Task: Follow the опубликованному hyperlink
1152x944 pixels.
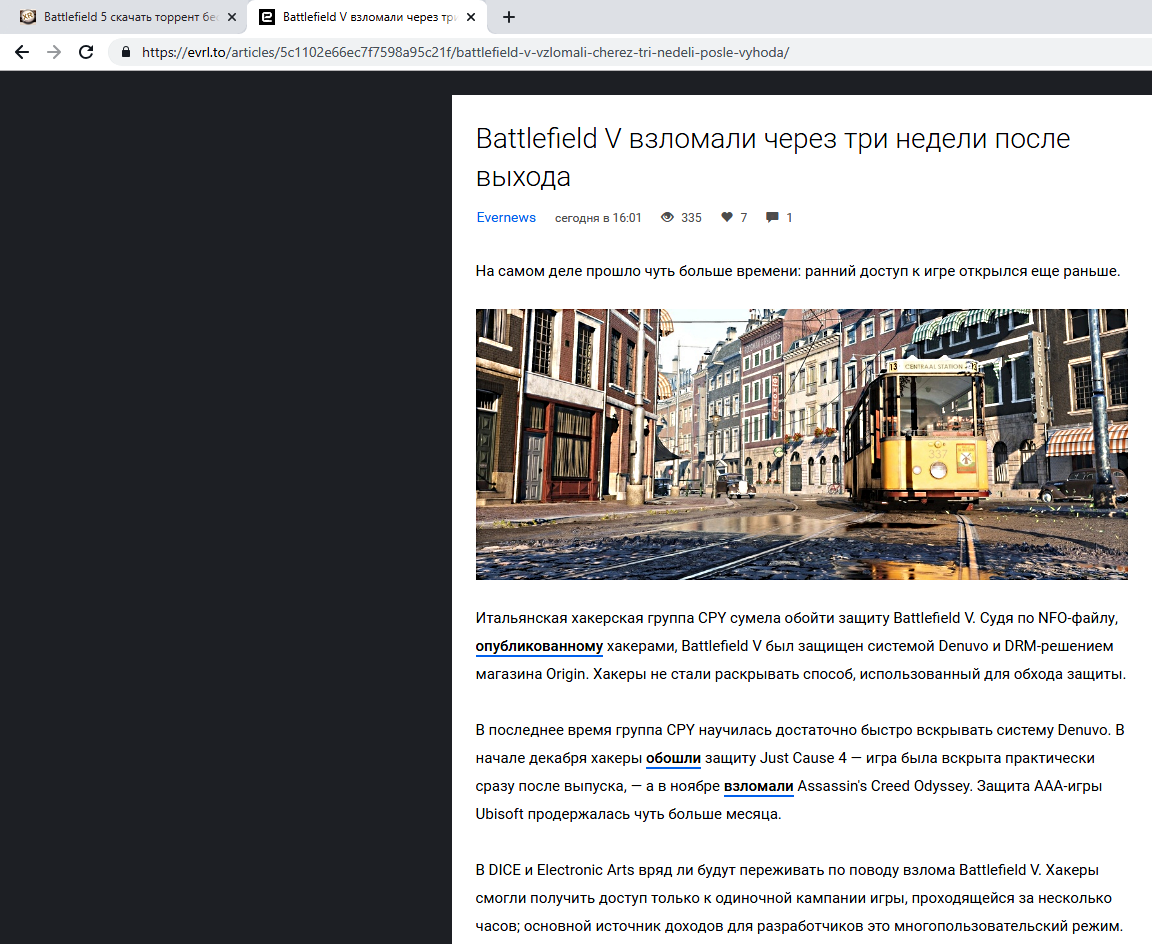Action: pyautogui.click(x=539, y=646)
